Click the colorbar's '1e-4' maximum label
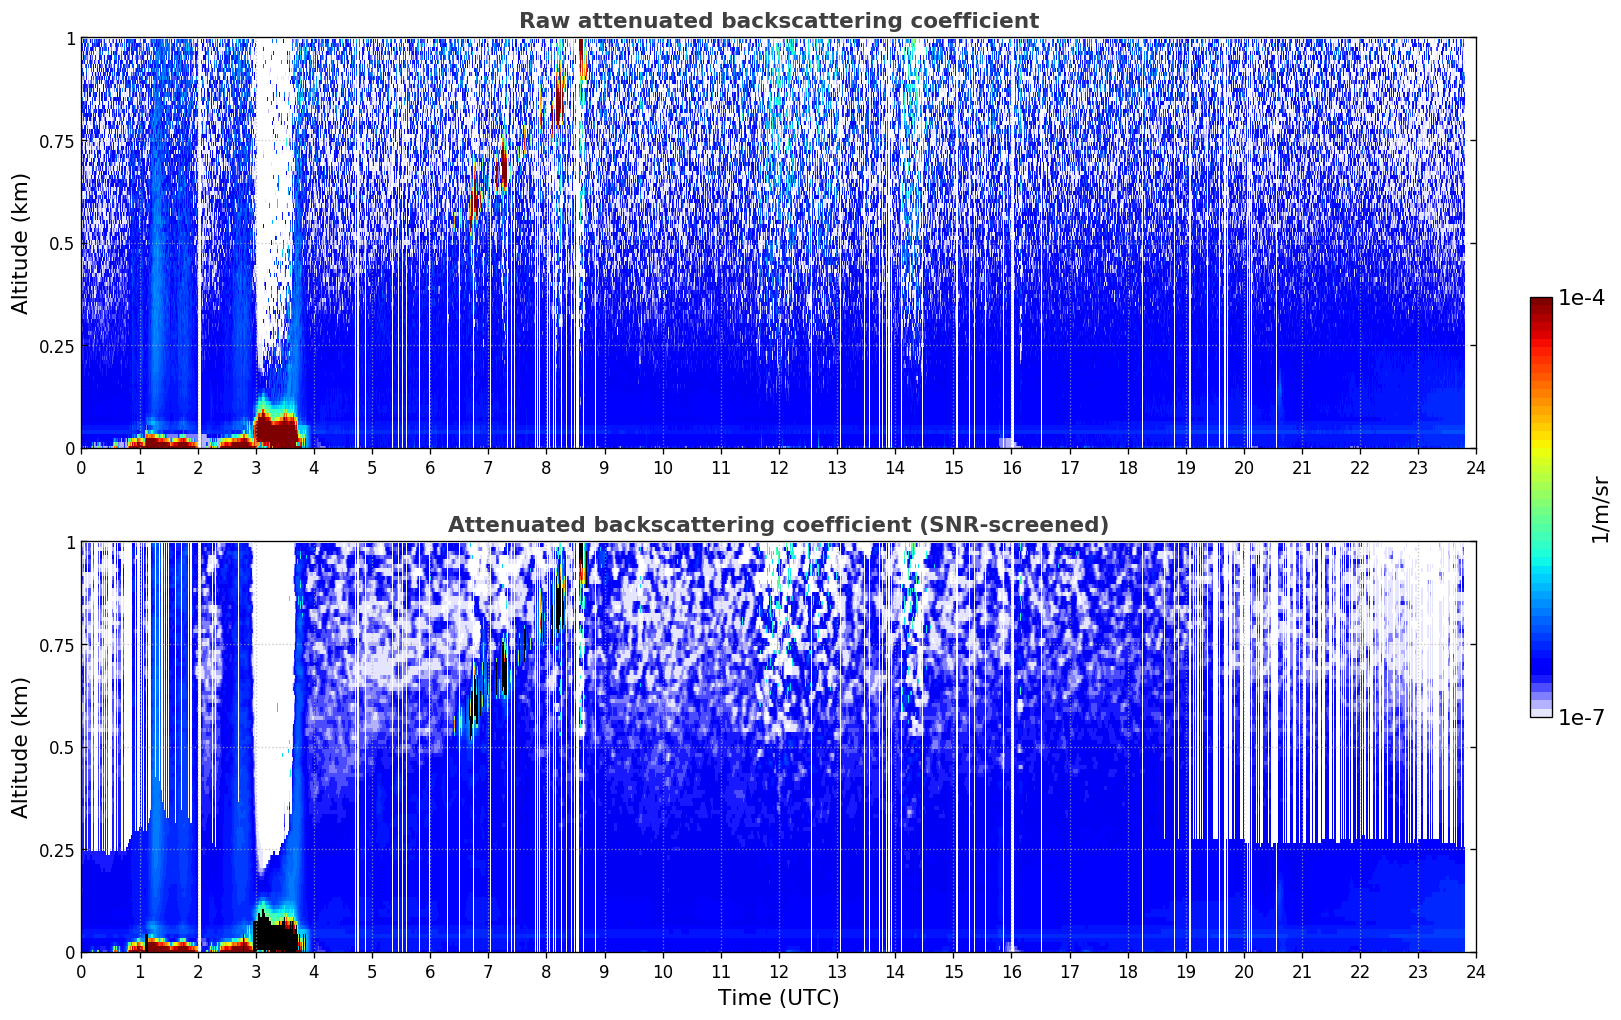This screenshot has height=1020, width=1621. 1581,298
